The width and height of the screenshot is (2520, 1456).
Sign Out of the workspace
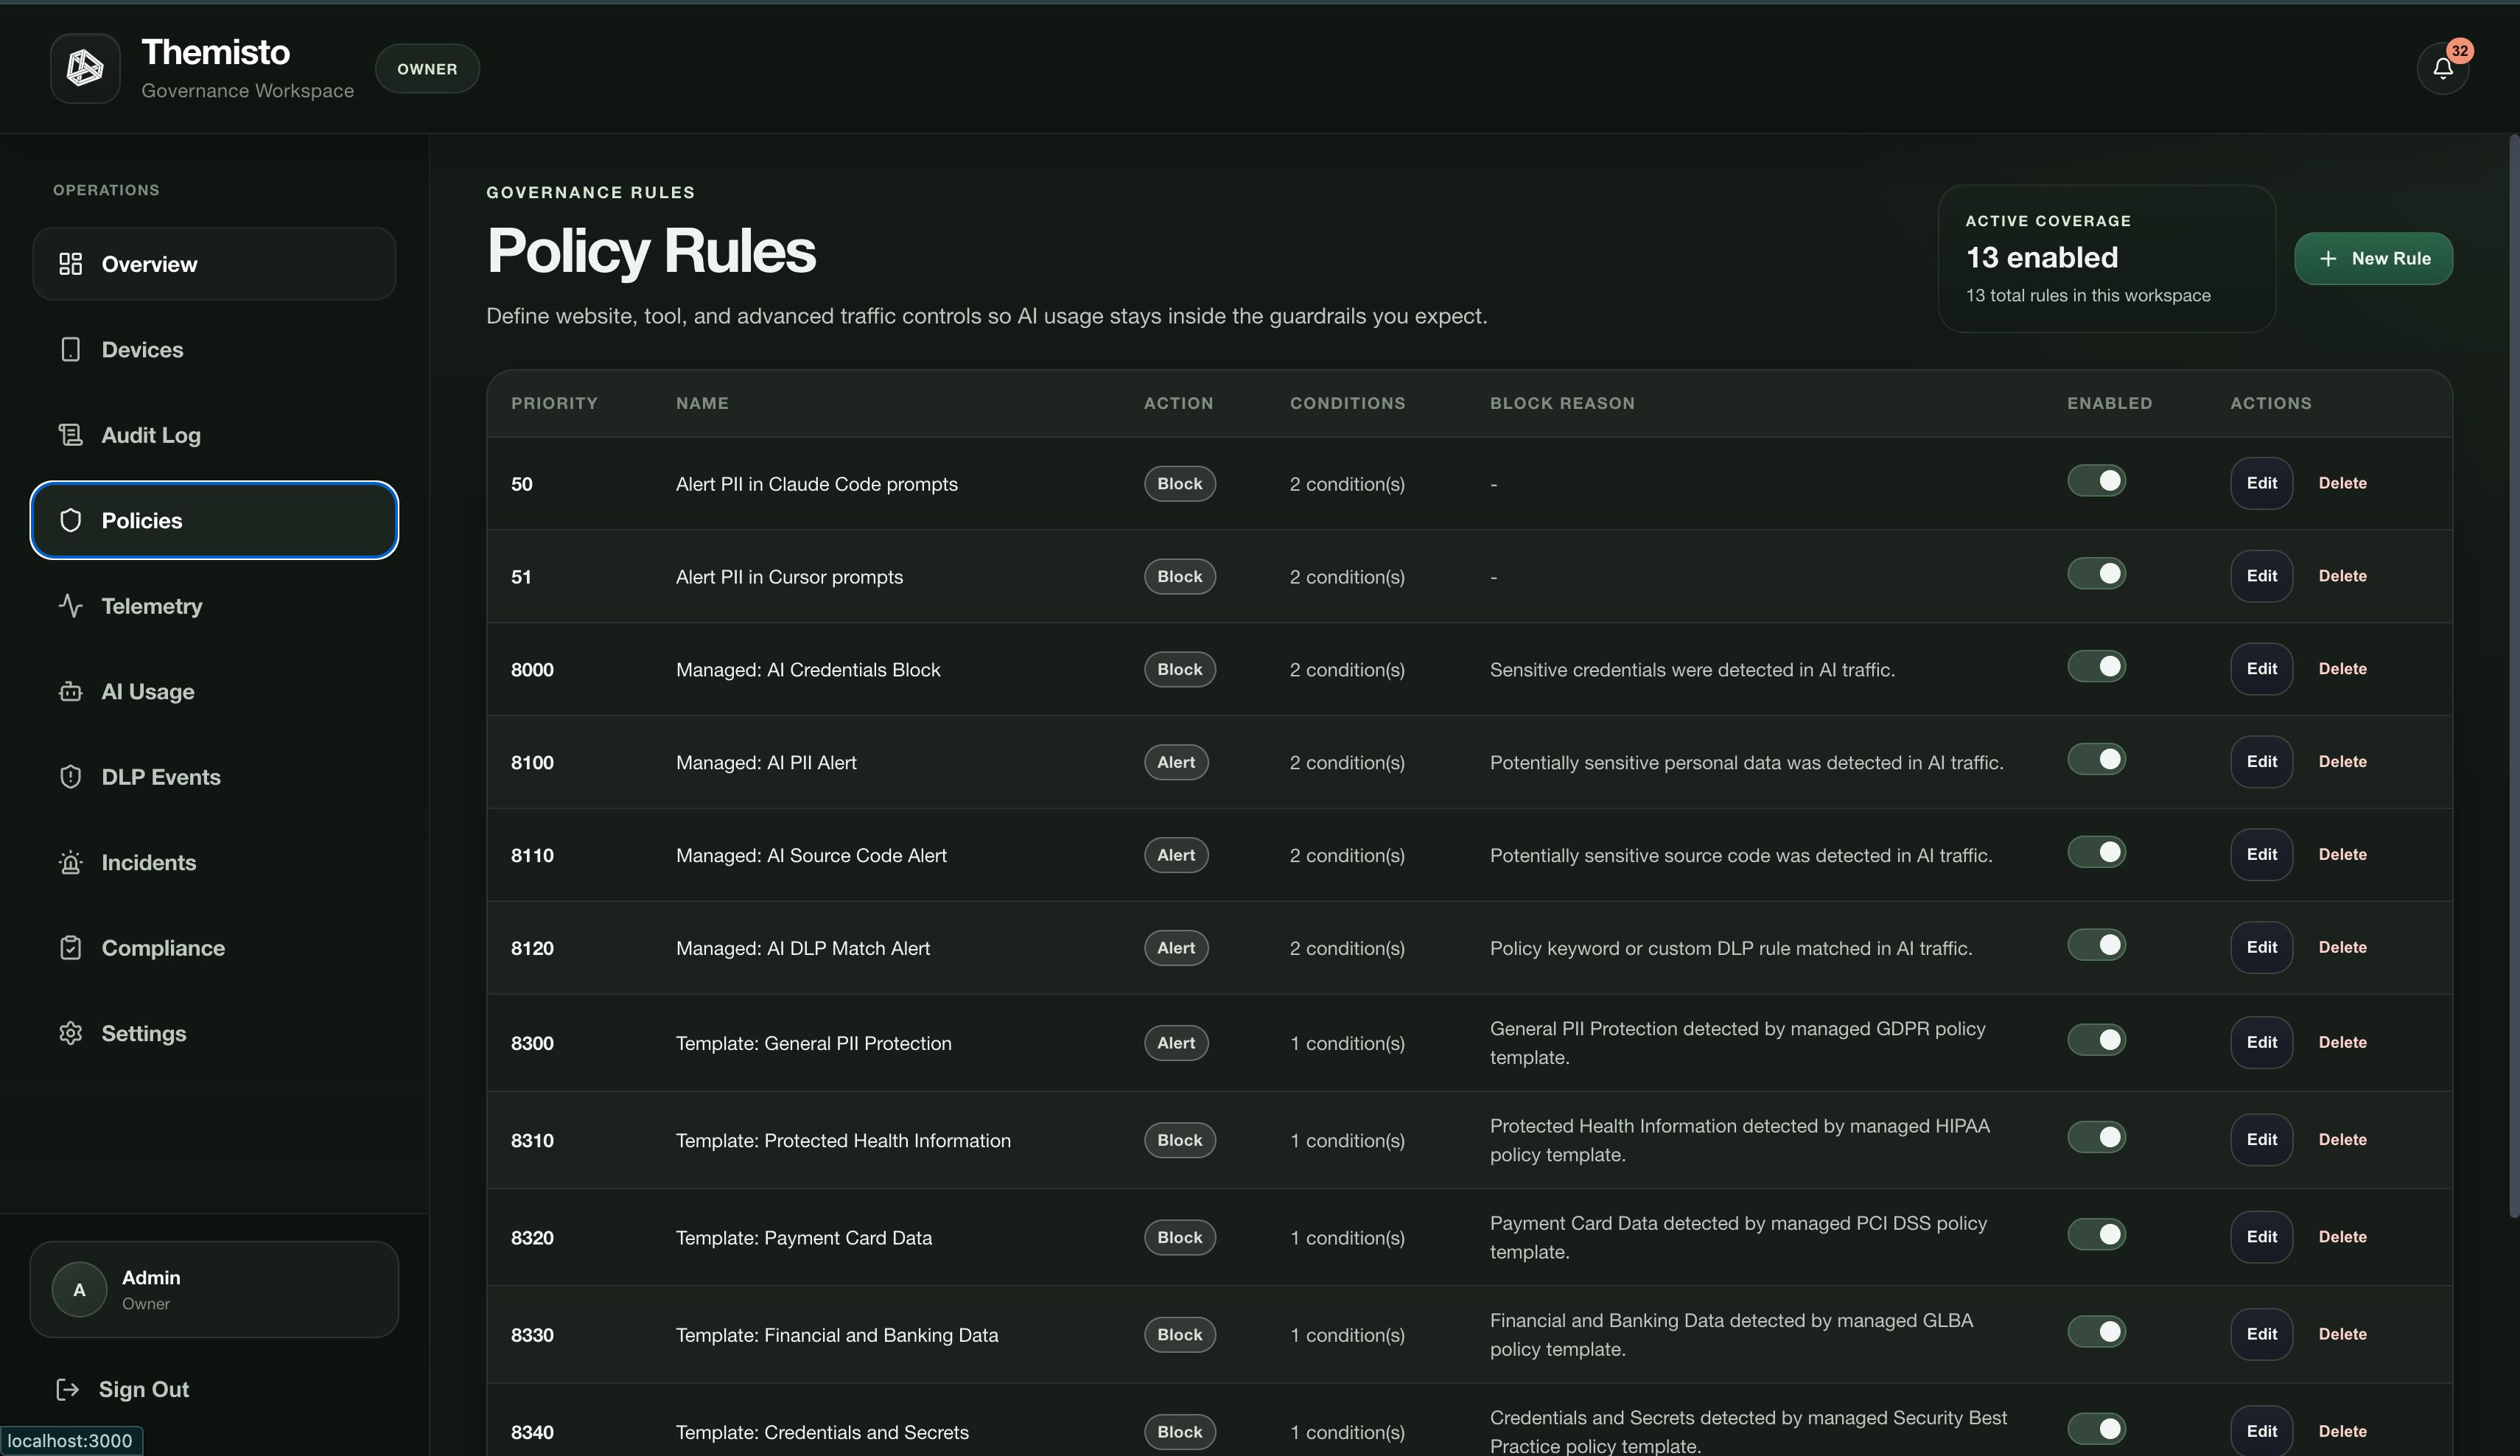[124, 1389]
